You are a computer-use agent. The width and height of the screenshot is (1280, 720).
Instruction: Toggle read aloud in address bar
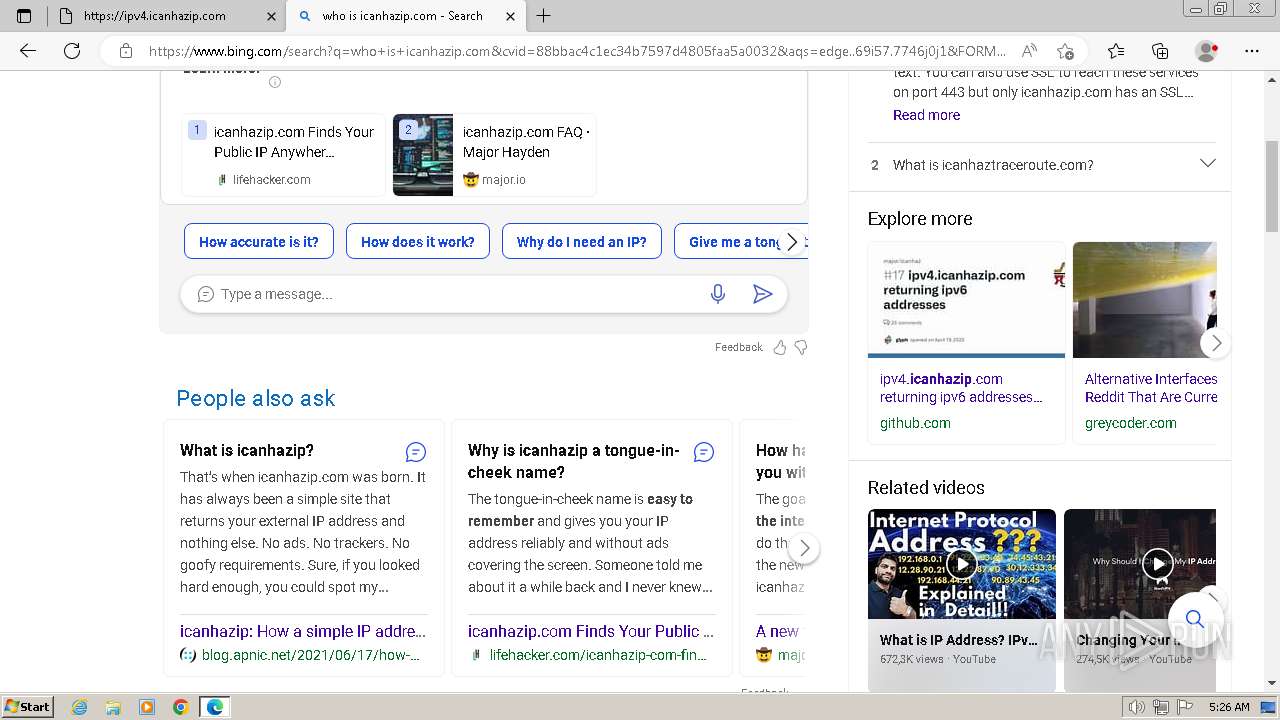coord(1028,51)
